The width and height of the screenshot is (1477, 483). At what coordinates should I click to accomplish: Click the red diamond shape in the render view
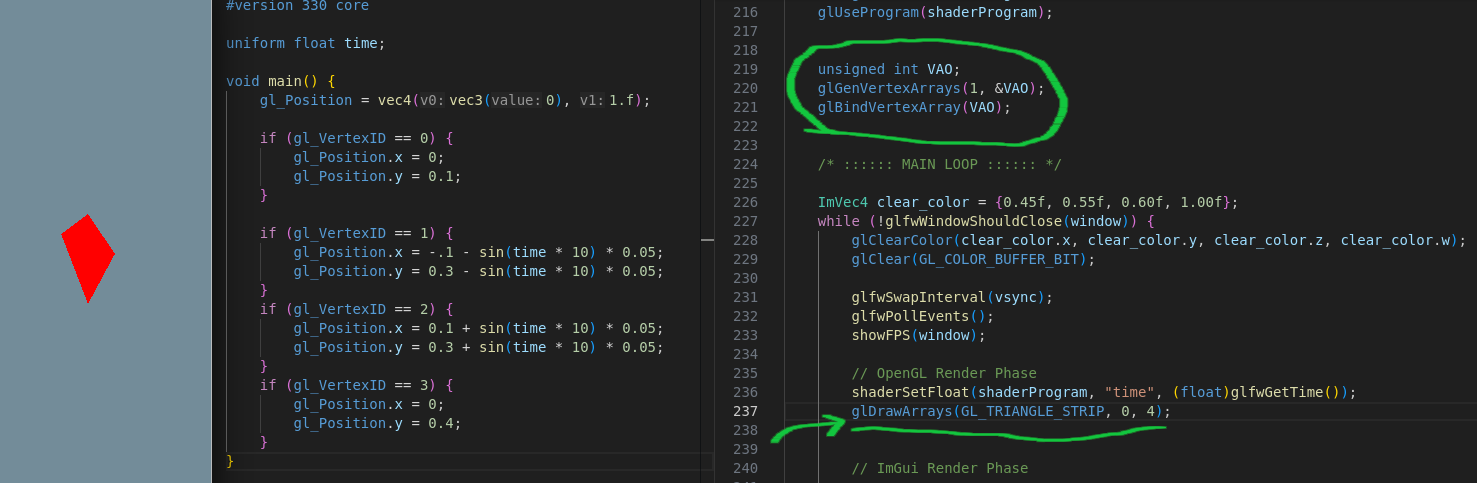[88, 258]
